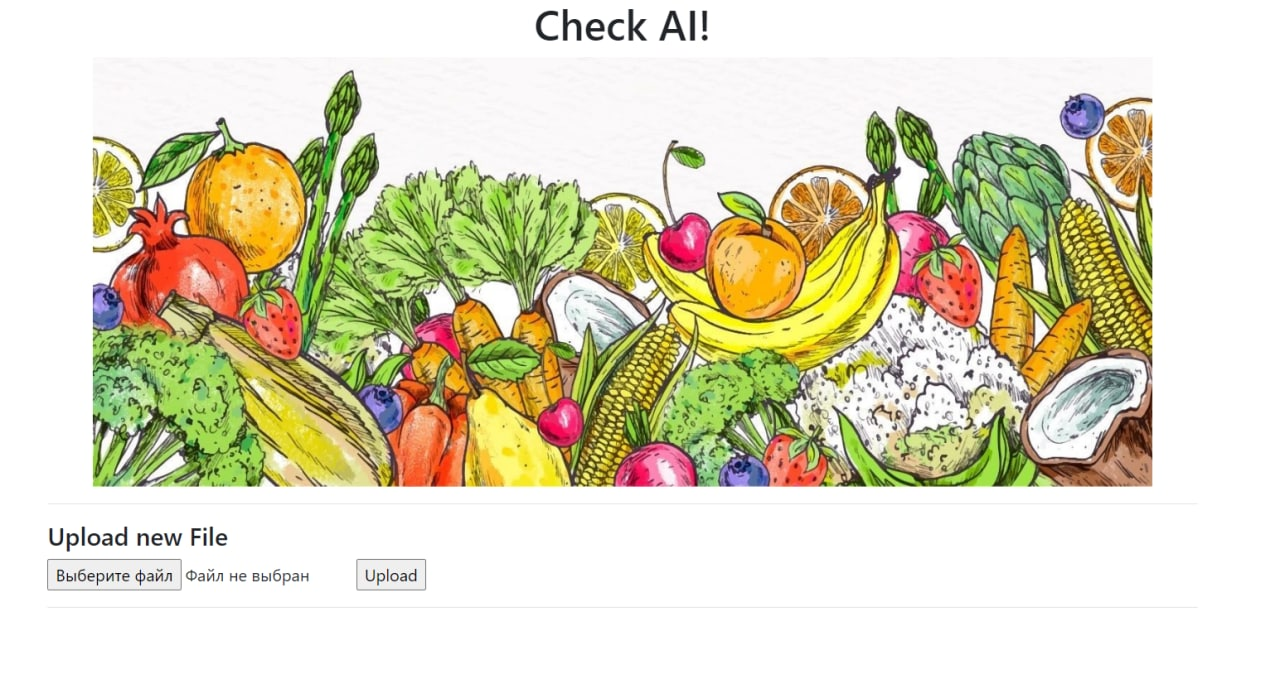
Task: Click the Upload button
Action: point(391,575)
